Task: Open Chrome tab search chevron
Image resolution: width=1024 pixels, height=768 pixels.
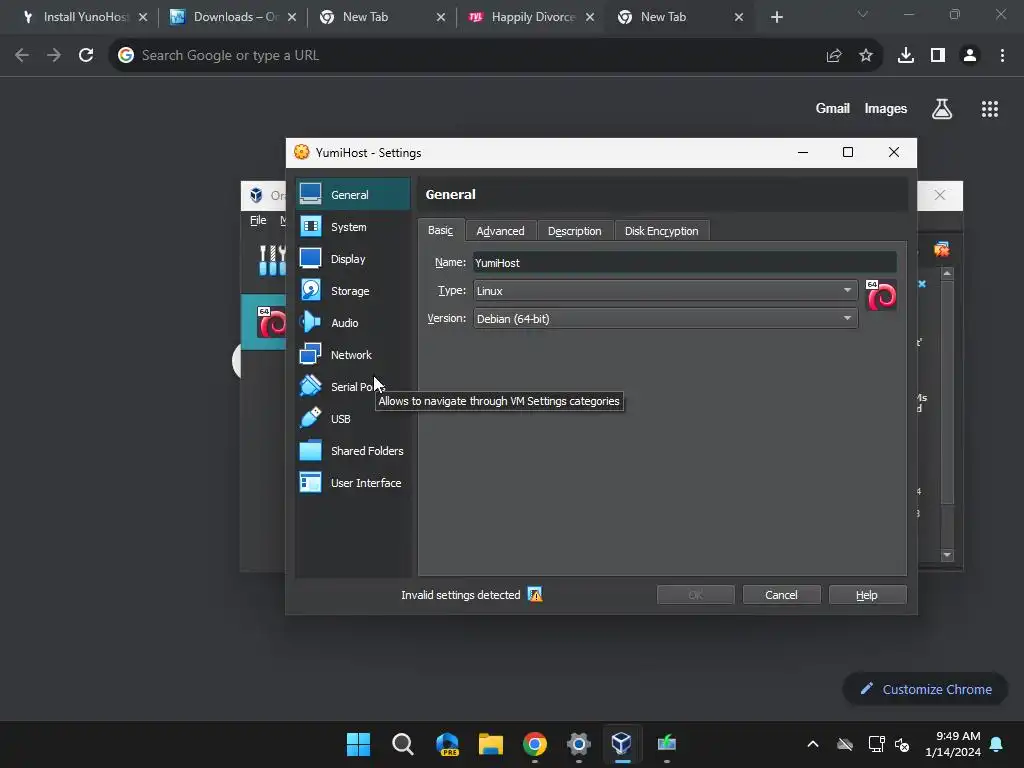Action: 862,14
